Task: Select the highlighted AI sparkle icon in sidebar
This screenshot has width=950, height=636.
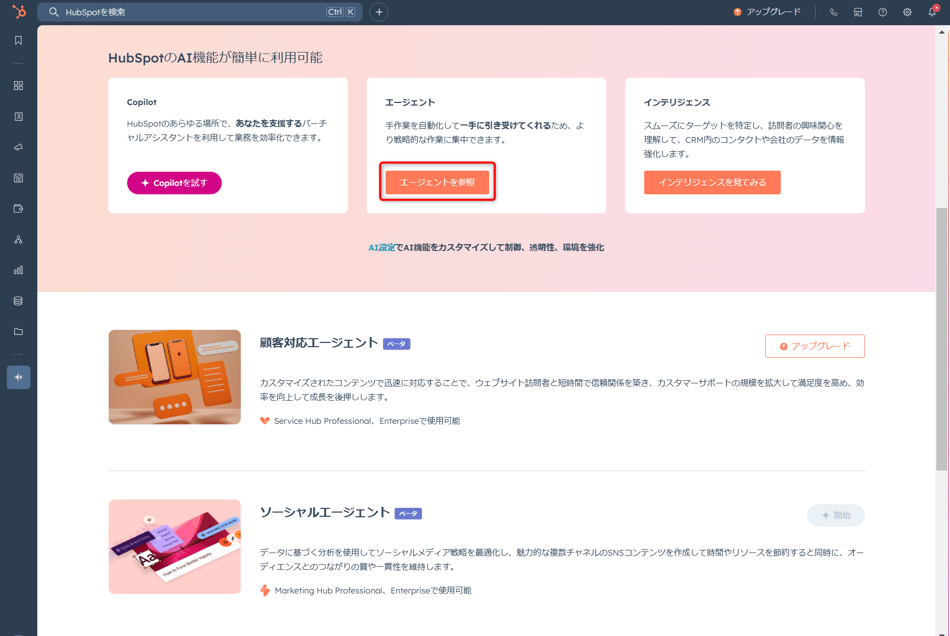Action: (x=18, y=377)
